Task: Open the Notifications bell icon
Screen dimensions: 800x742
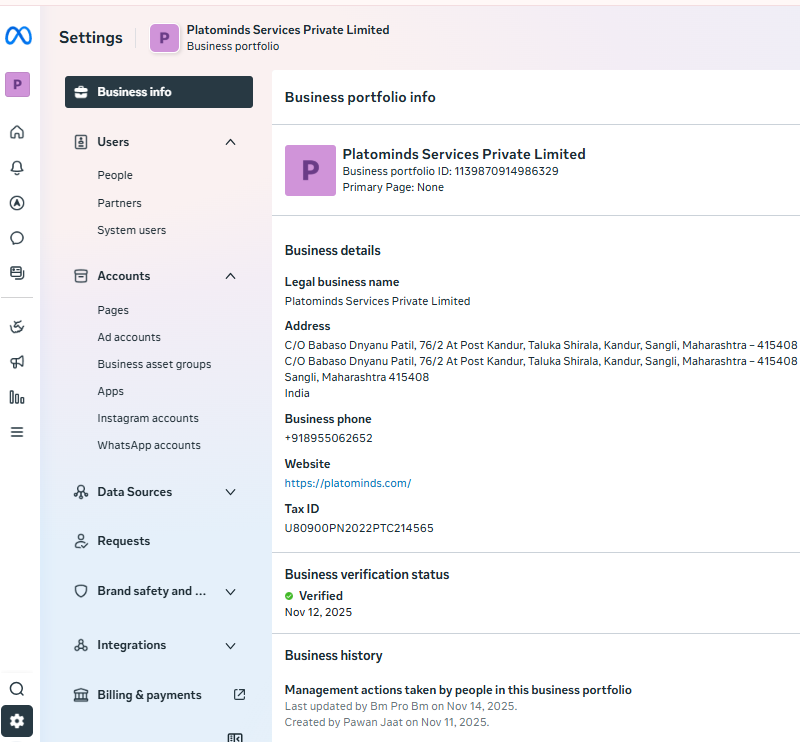Action: point(17,168)
